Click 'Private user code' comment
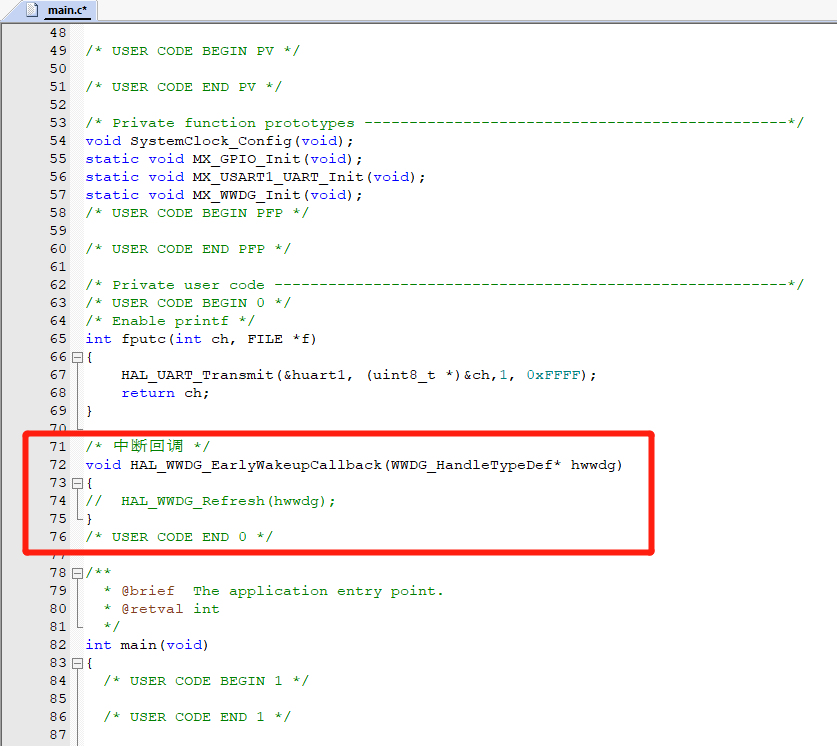Screen dimensions: 837x746 tap(188, 285)
